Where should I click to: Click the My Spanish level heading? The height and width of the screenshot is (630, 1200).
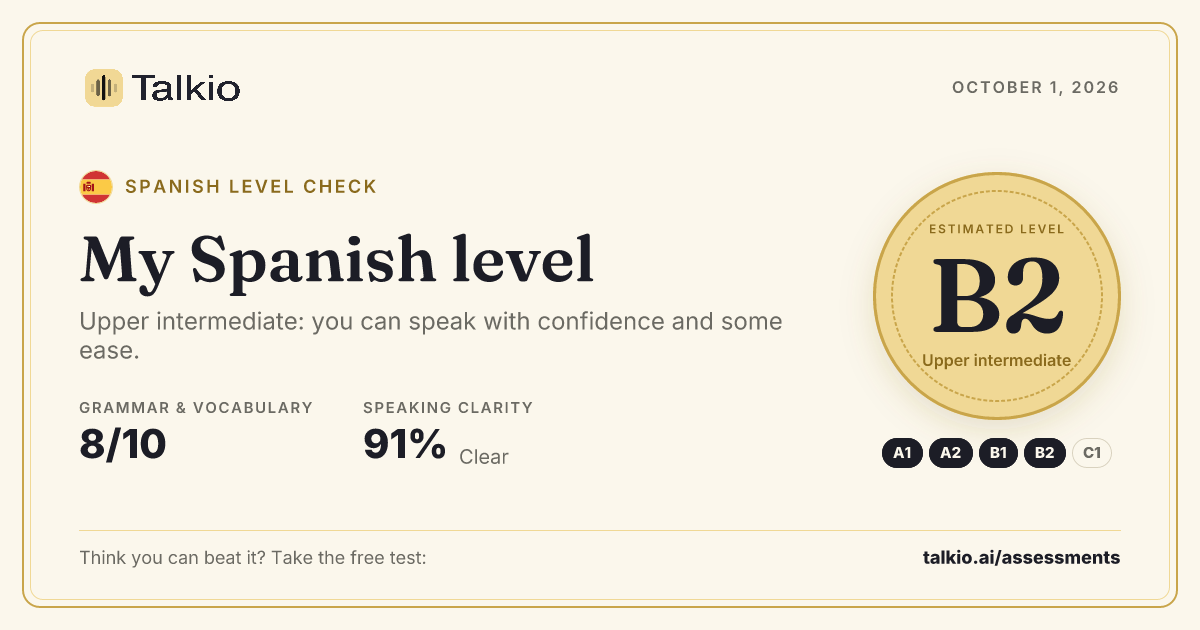pyautogui.click(x=337, y=260)
